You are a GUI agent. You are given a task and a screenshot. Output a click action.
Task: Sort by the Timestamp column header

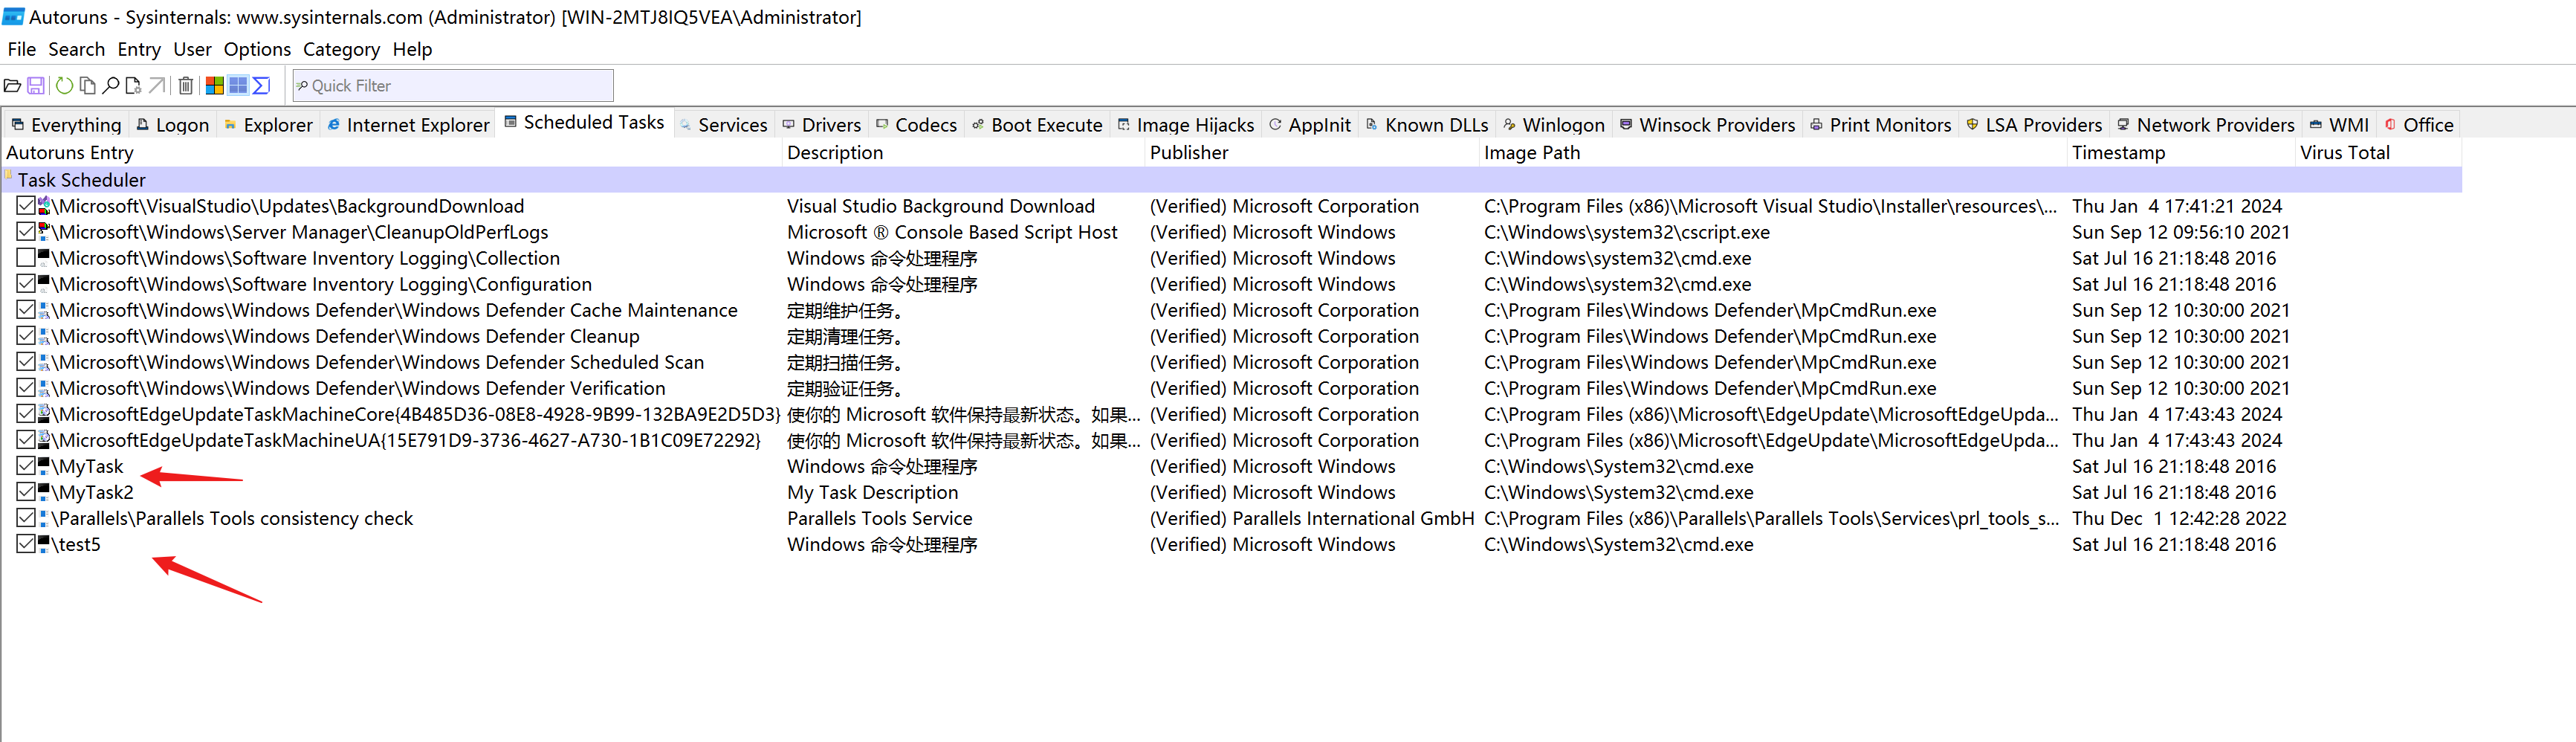[x=2118, y=153]
